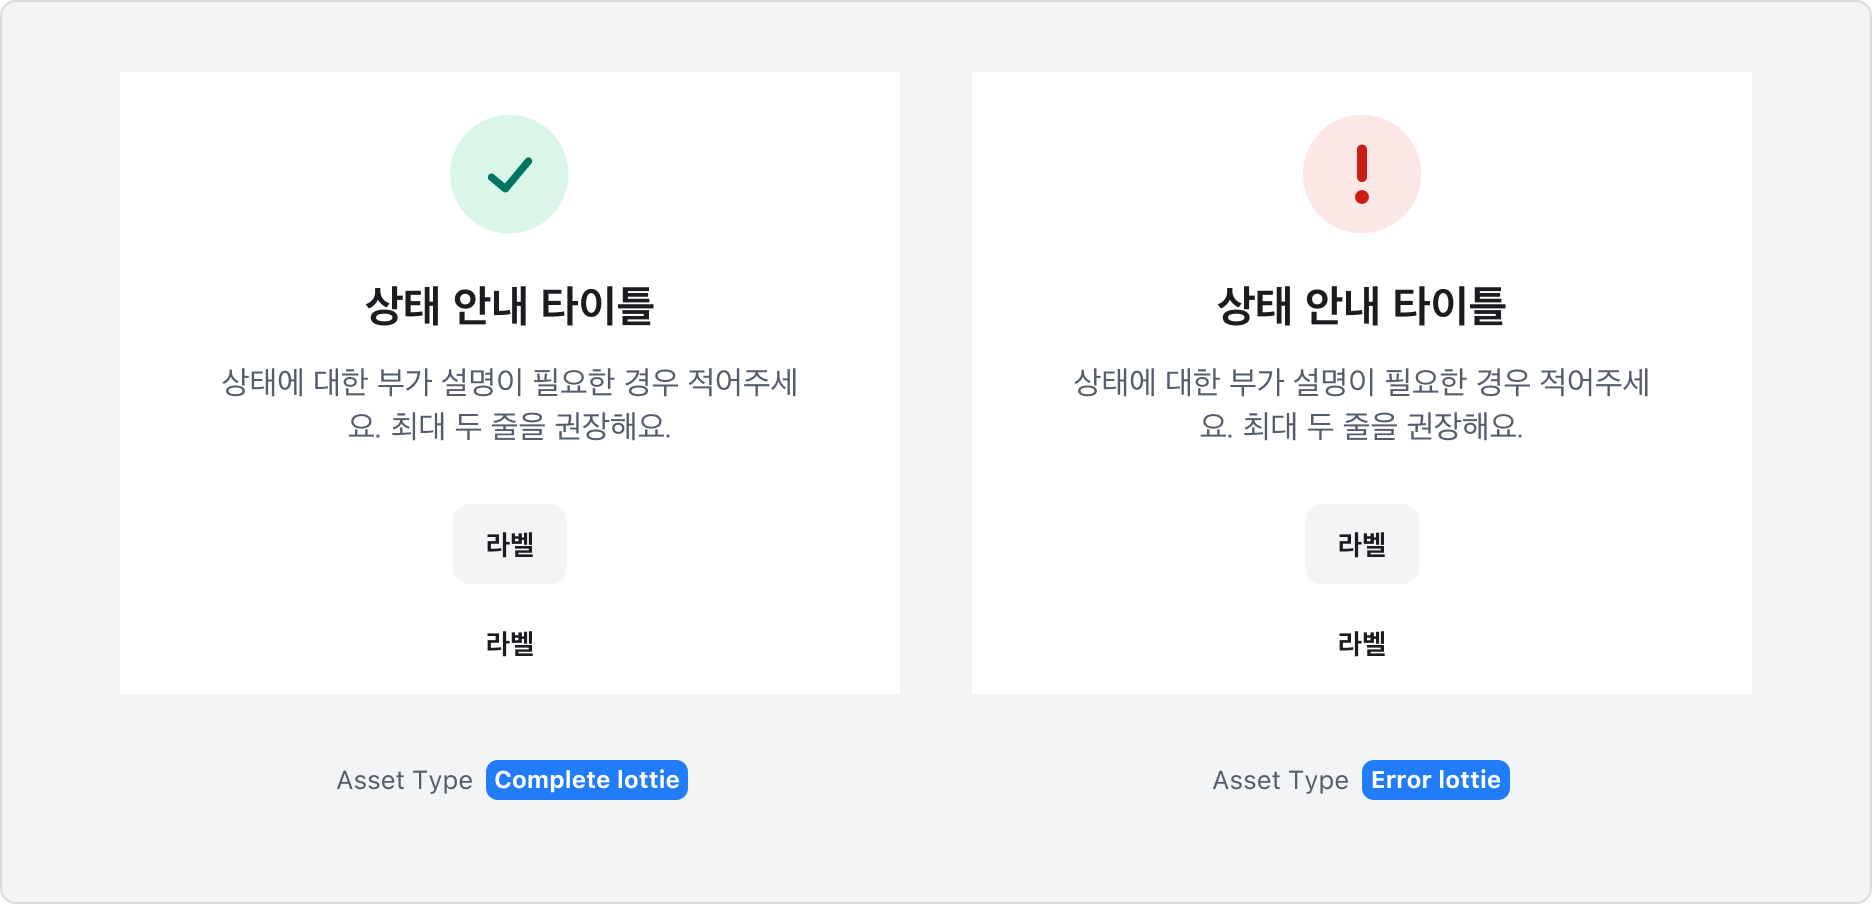Click the success status indicator on the left card
The image size is (1872, 904).
(509, 173)
